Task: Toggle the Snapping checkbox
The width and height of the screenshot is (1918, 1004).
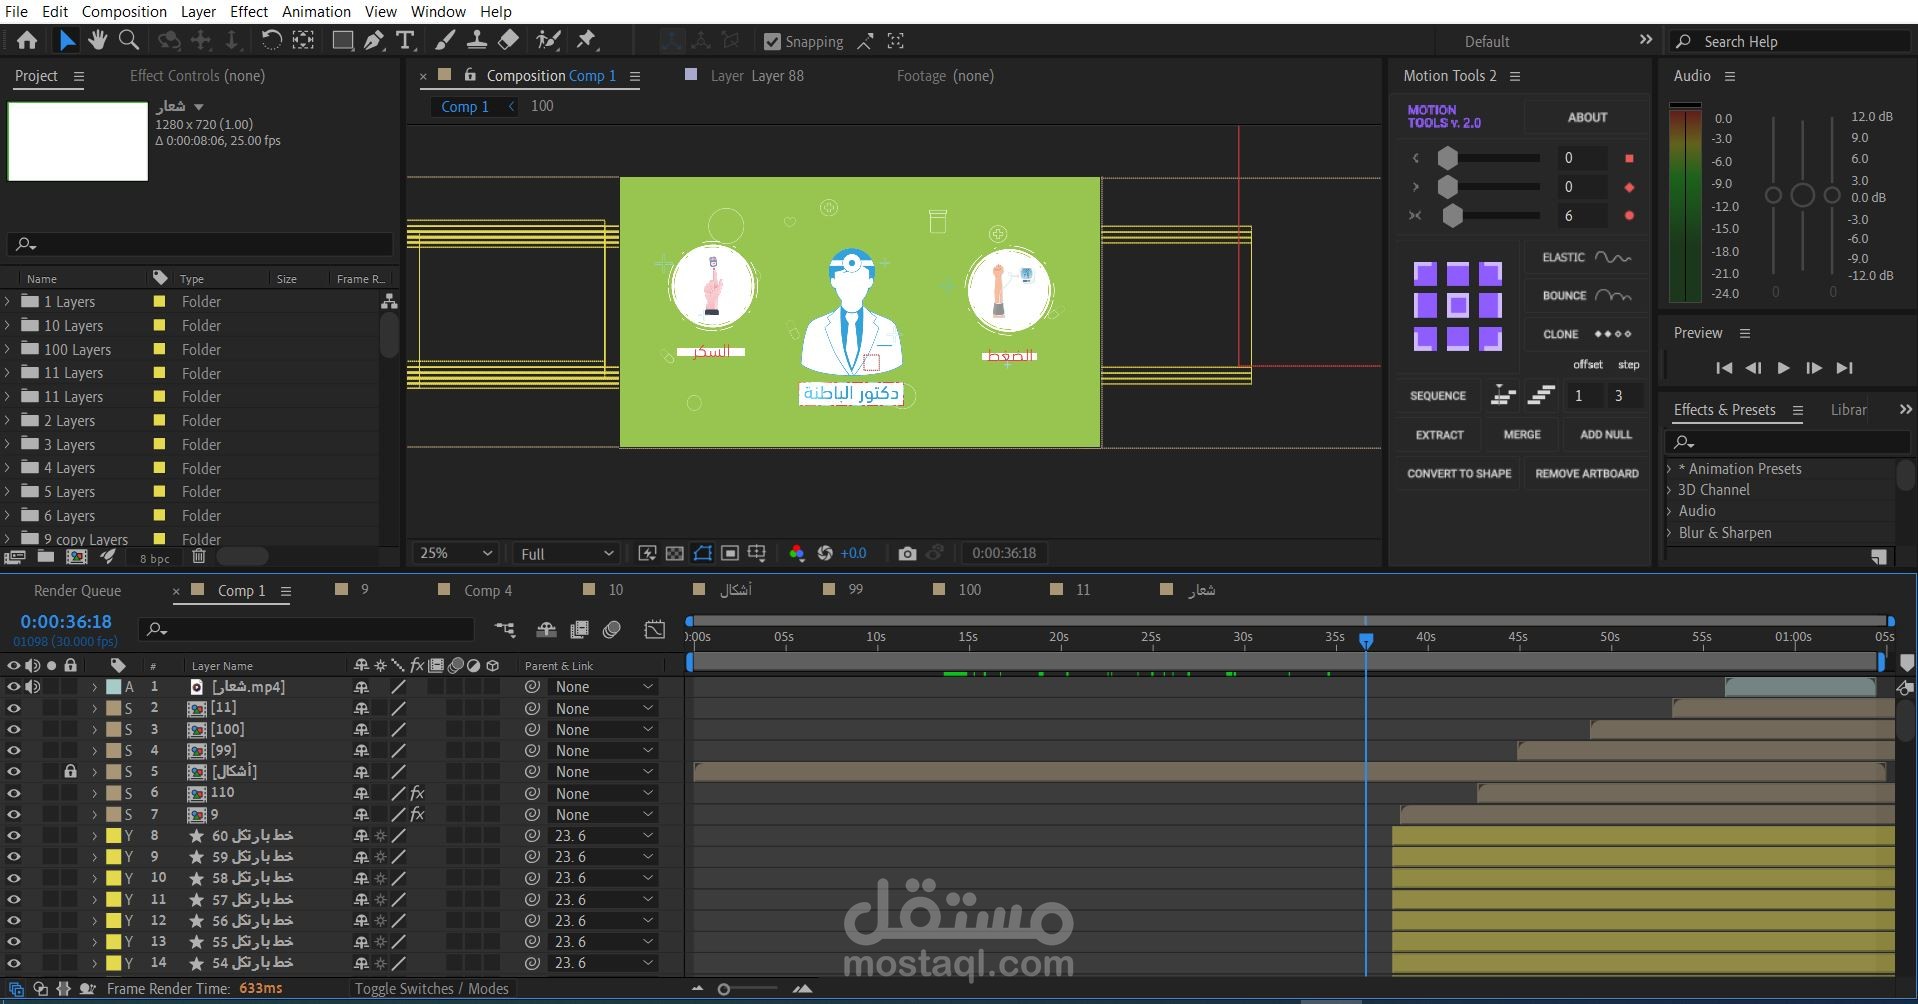Action: coord(772,41)
